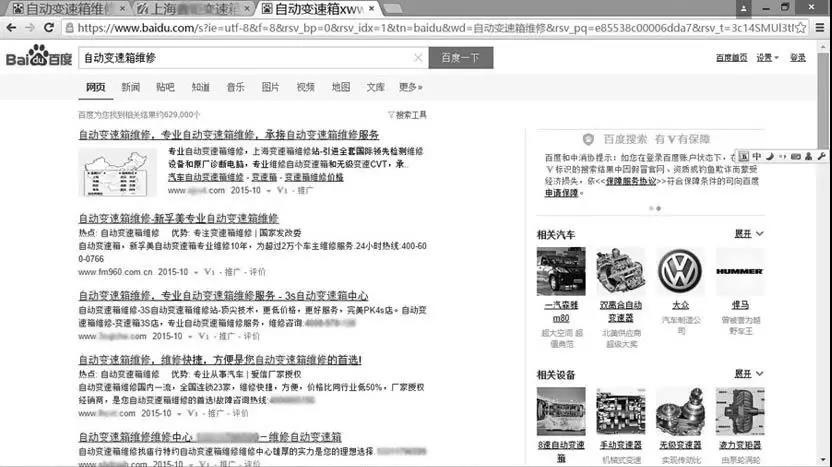Image resolution: width=832 pixels, height=467 pixels.
Task: Click the IME user account icon
Action: coord(809,156)
